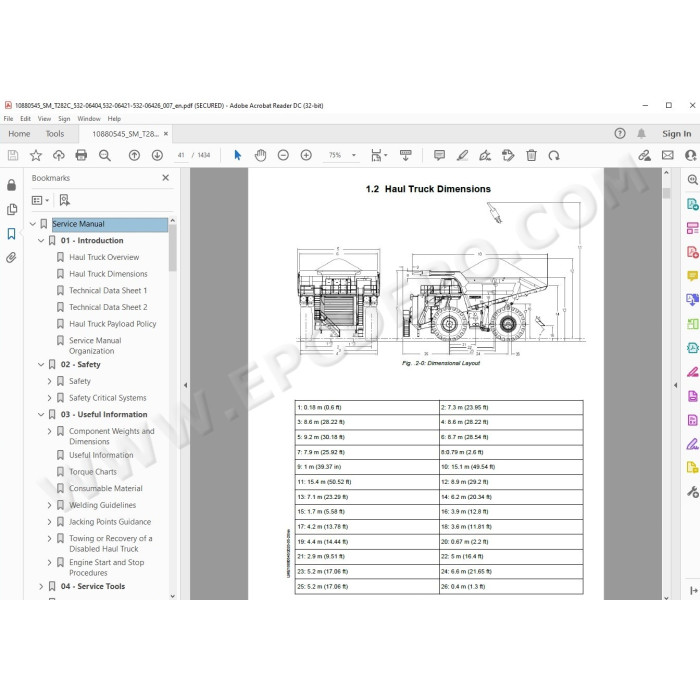Collapse the left navigation pane arrow
The width and height of the screenshot is (700, 700).
pyautogui.click(x=185, y=385)
